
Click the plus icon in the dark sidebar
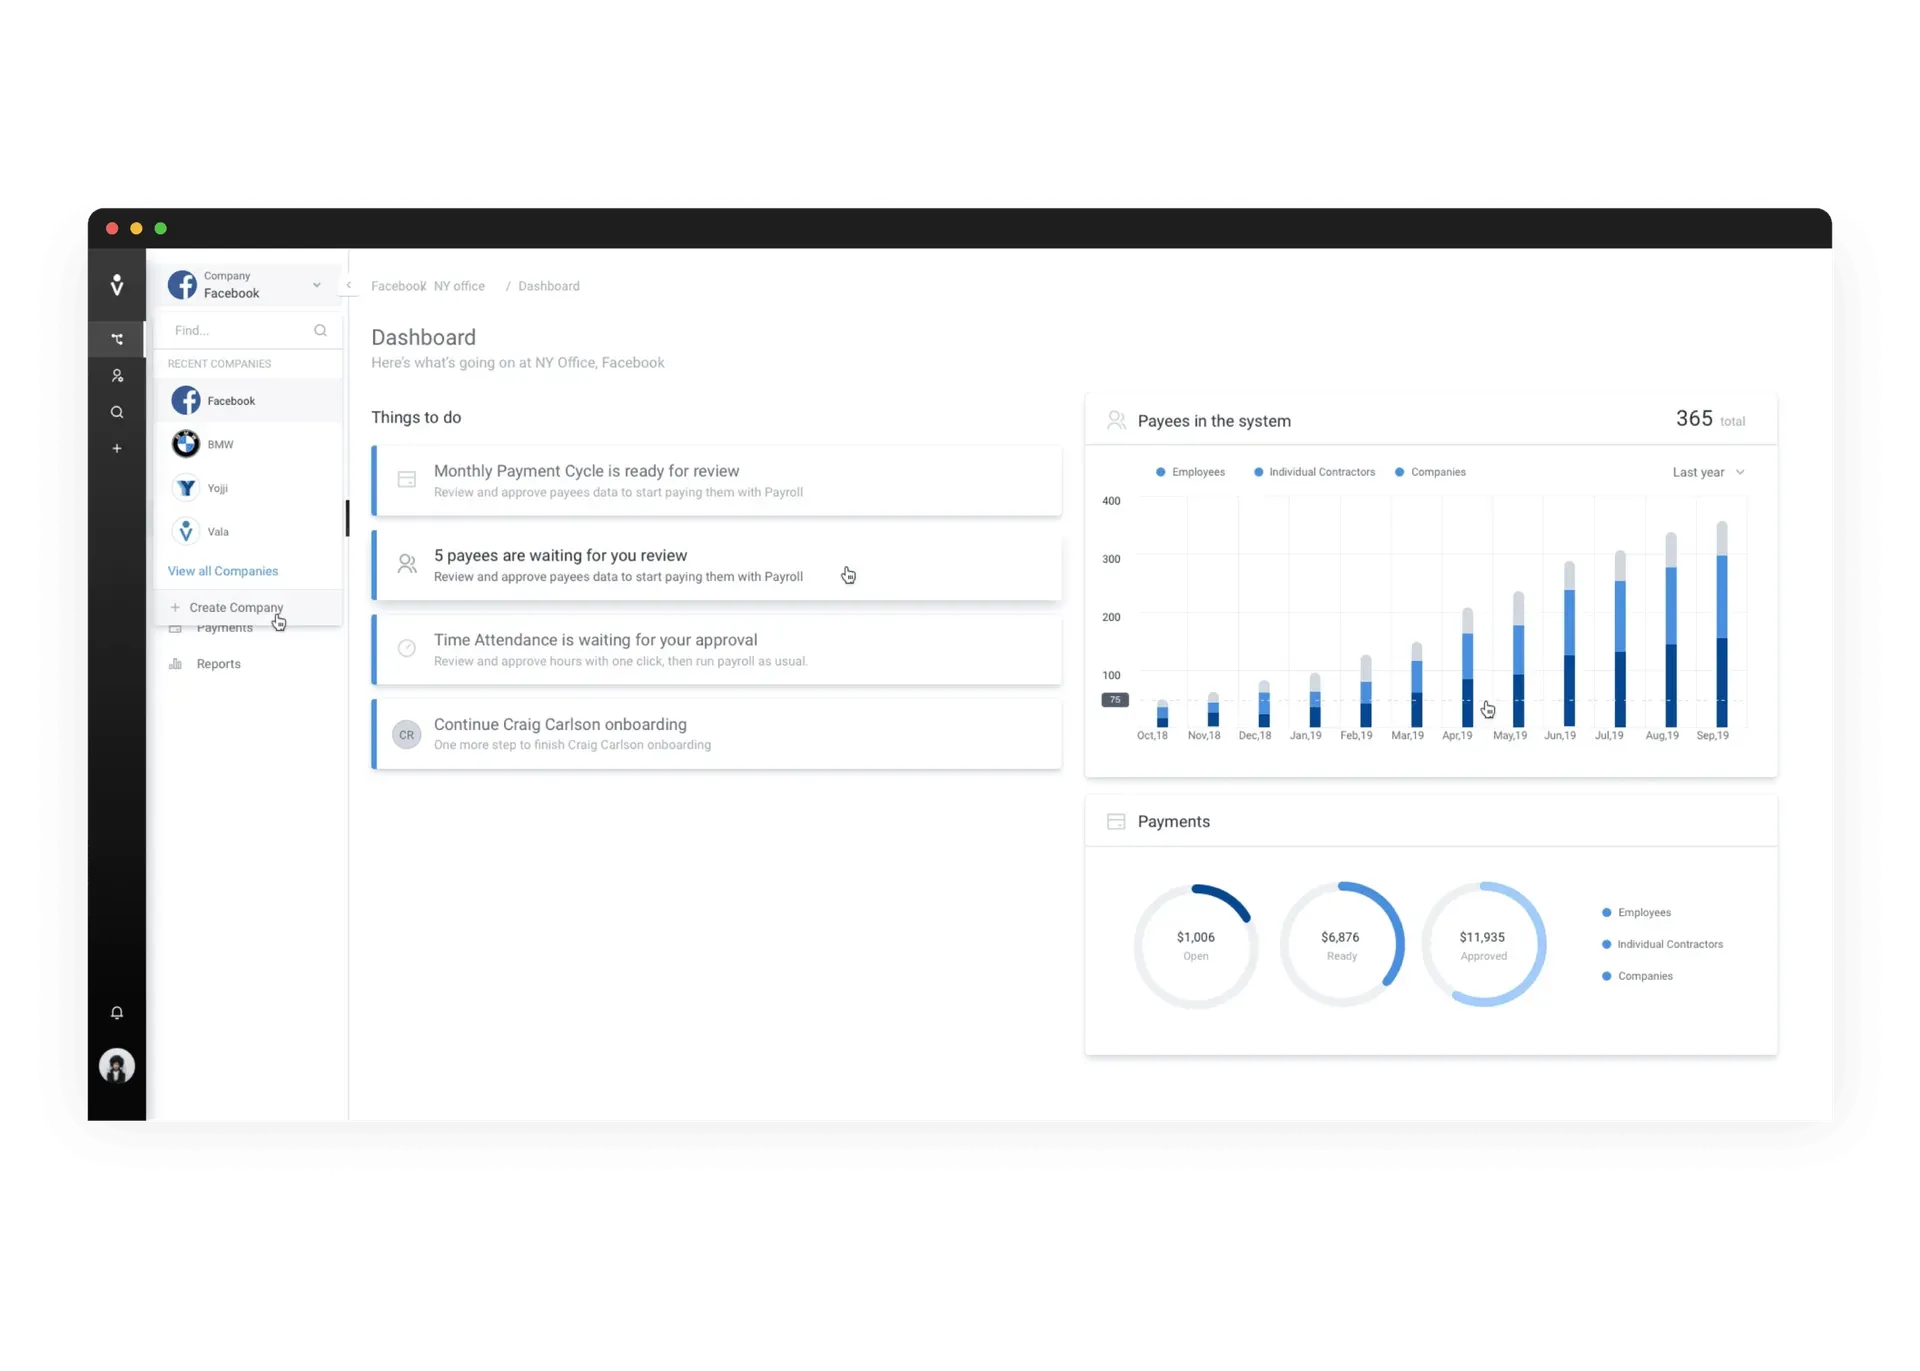click(117, 449)
